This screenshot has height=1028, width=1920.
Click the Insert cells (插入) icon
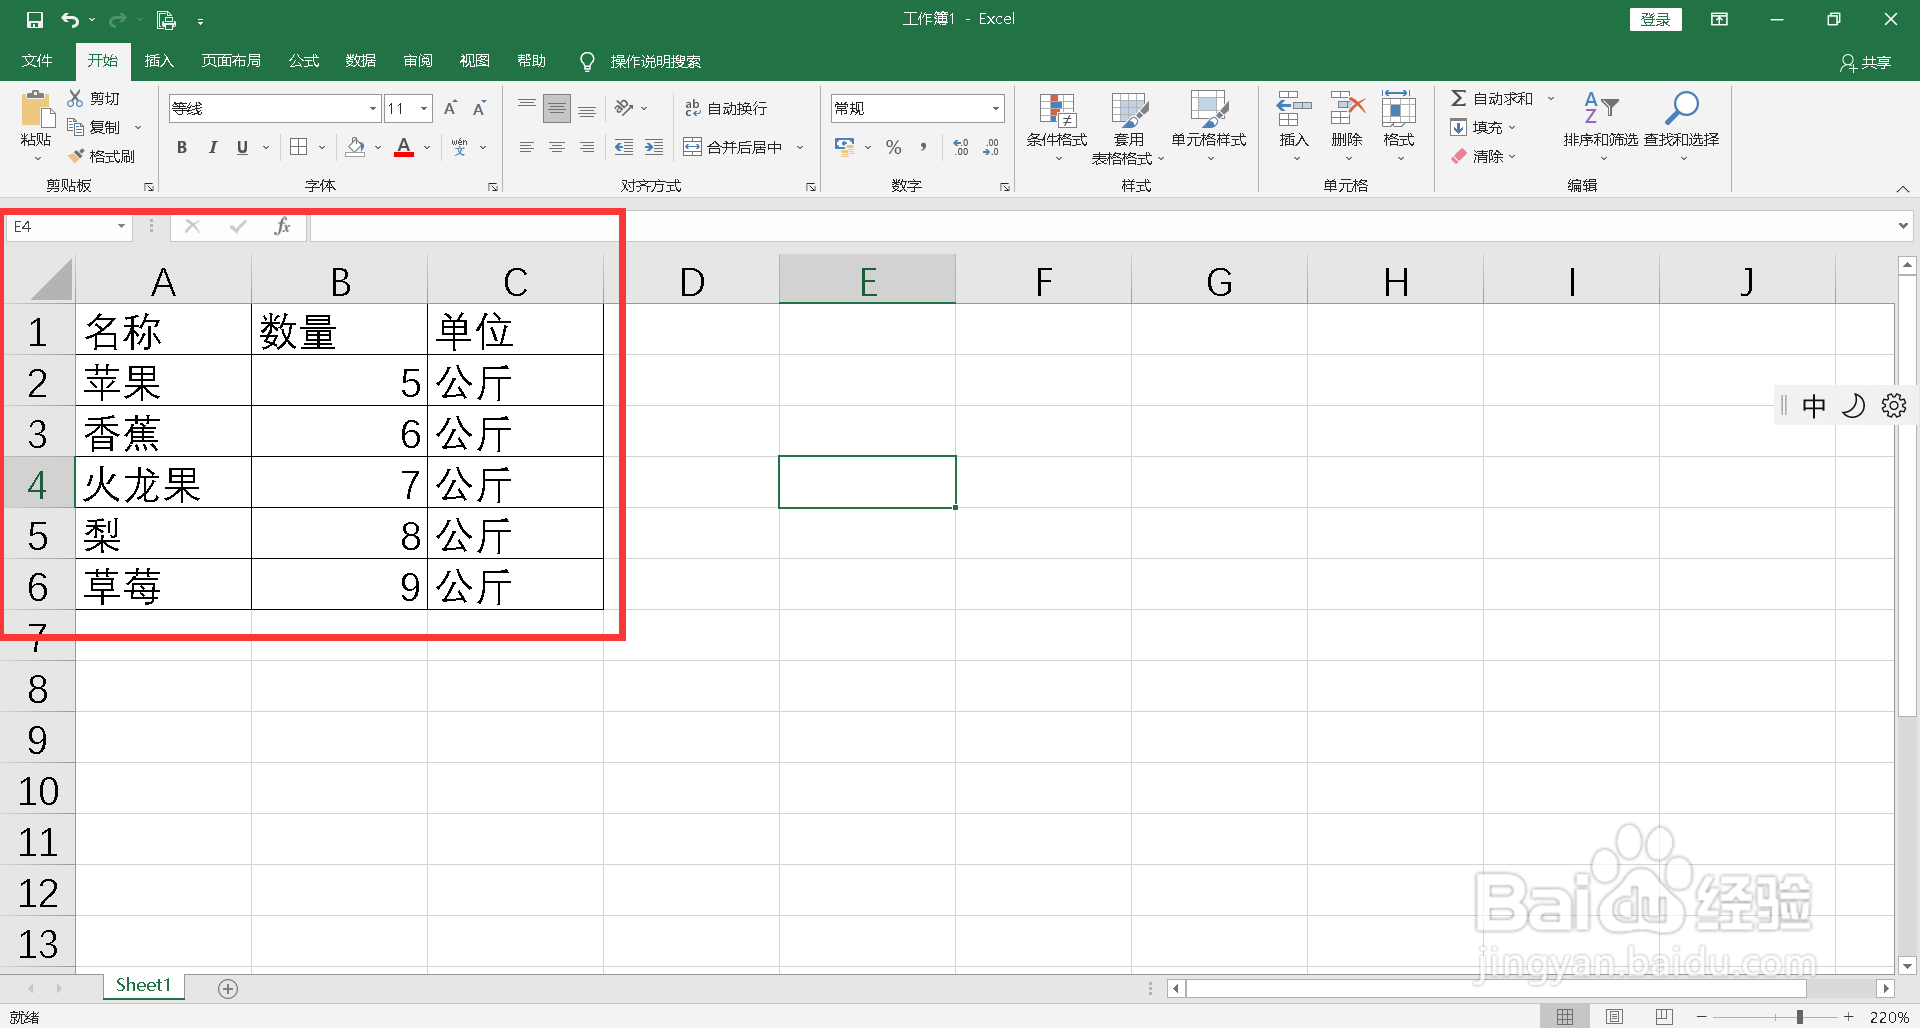(x=1293, y=108)
